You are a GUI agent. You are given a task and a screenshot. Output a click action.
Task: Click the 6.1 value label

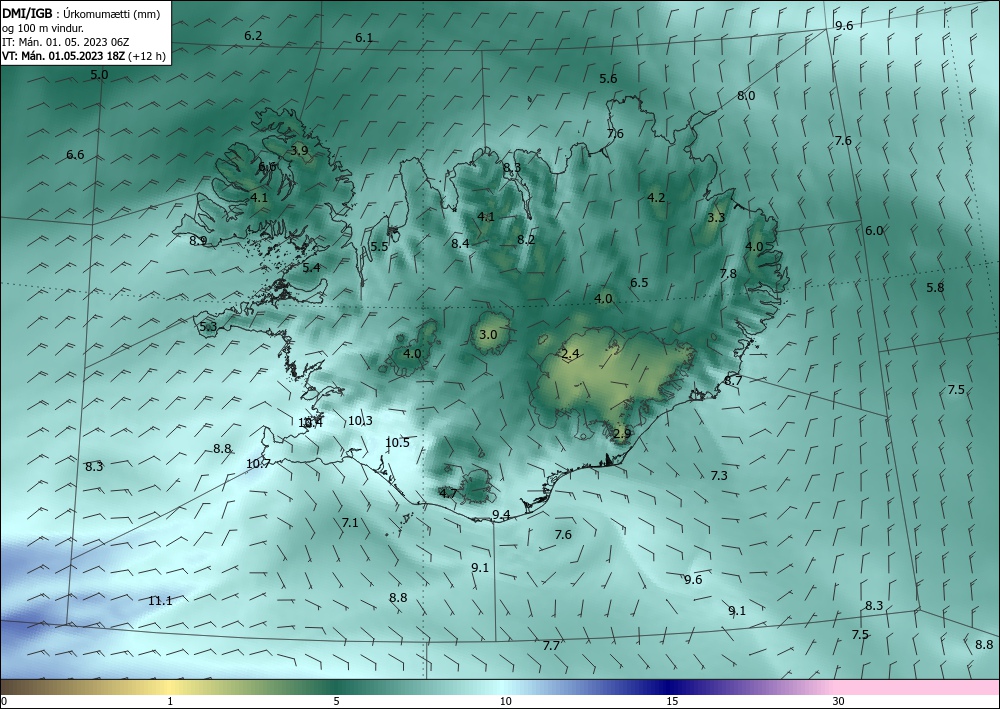[x=364, y=38]
